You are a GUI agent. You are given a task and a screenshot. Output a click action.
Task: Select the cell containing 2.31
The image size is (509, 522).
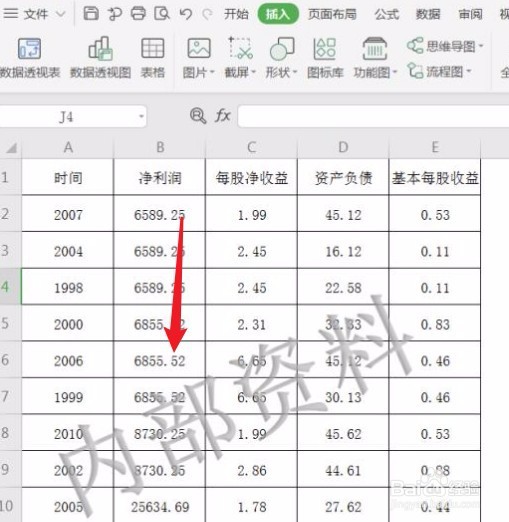tap(252, 323)
